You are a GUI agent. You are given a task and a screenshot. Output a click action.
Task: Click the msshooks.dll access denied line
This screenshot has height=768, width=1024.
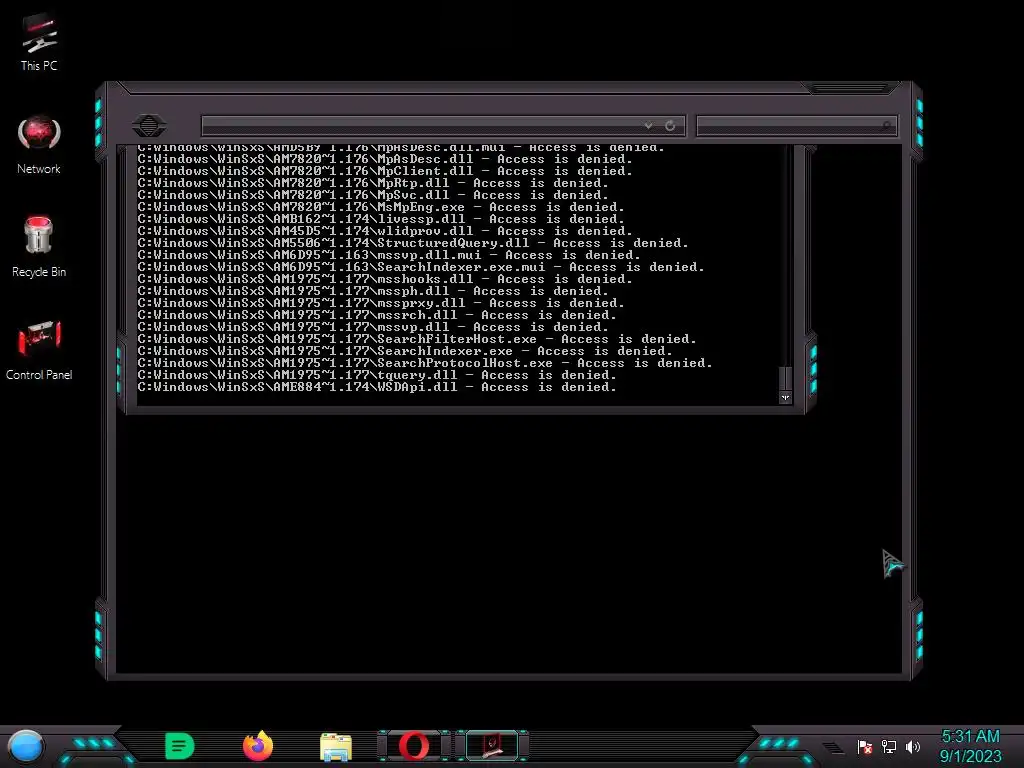385,279
